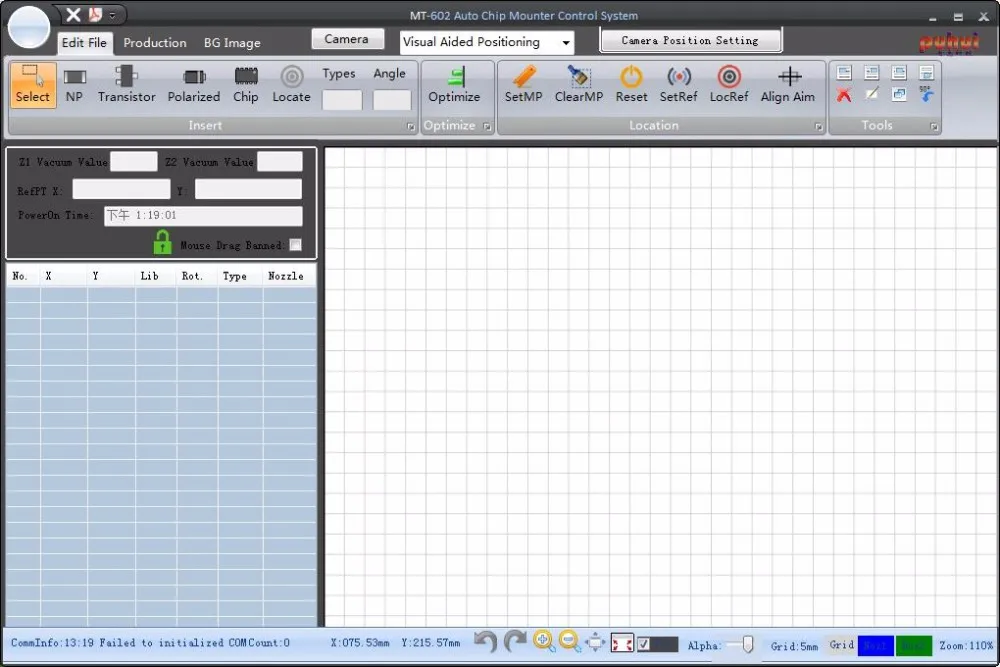The image size is (1000, 667).
Task: Zoom out with the minus magnifier
Action: 570,641
